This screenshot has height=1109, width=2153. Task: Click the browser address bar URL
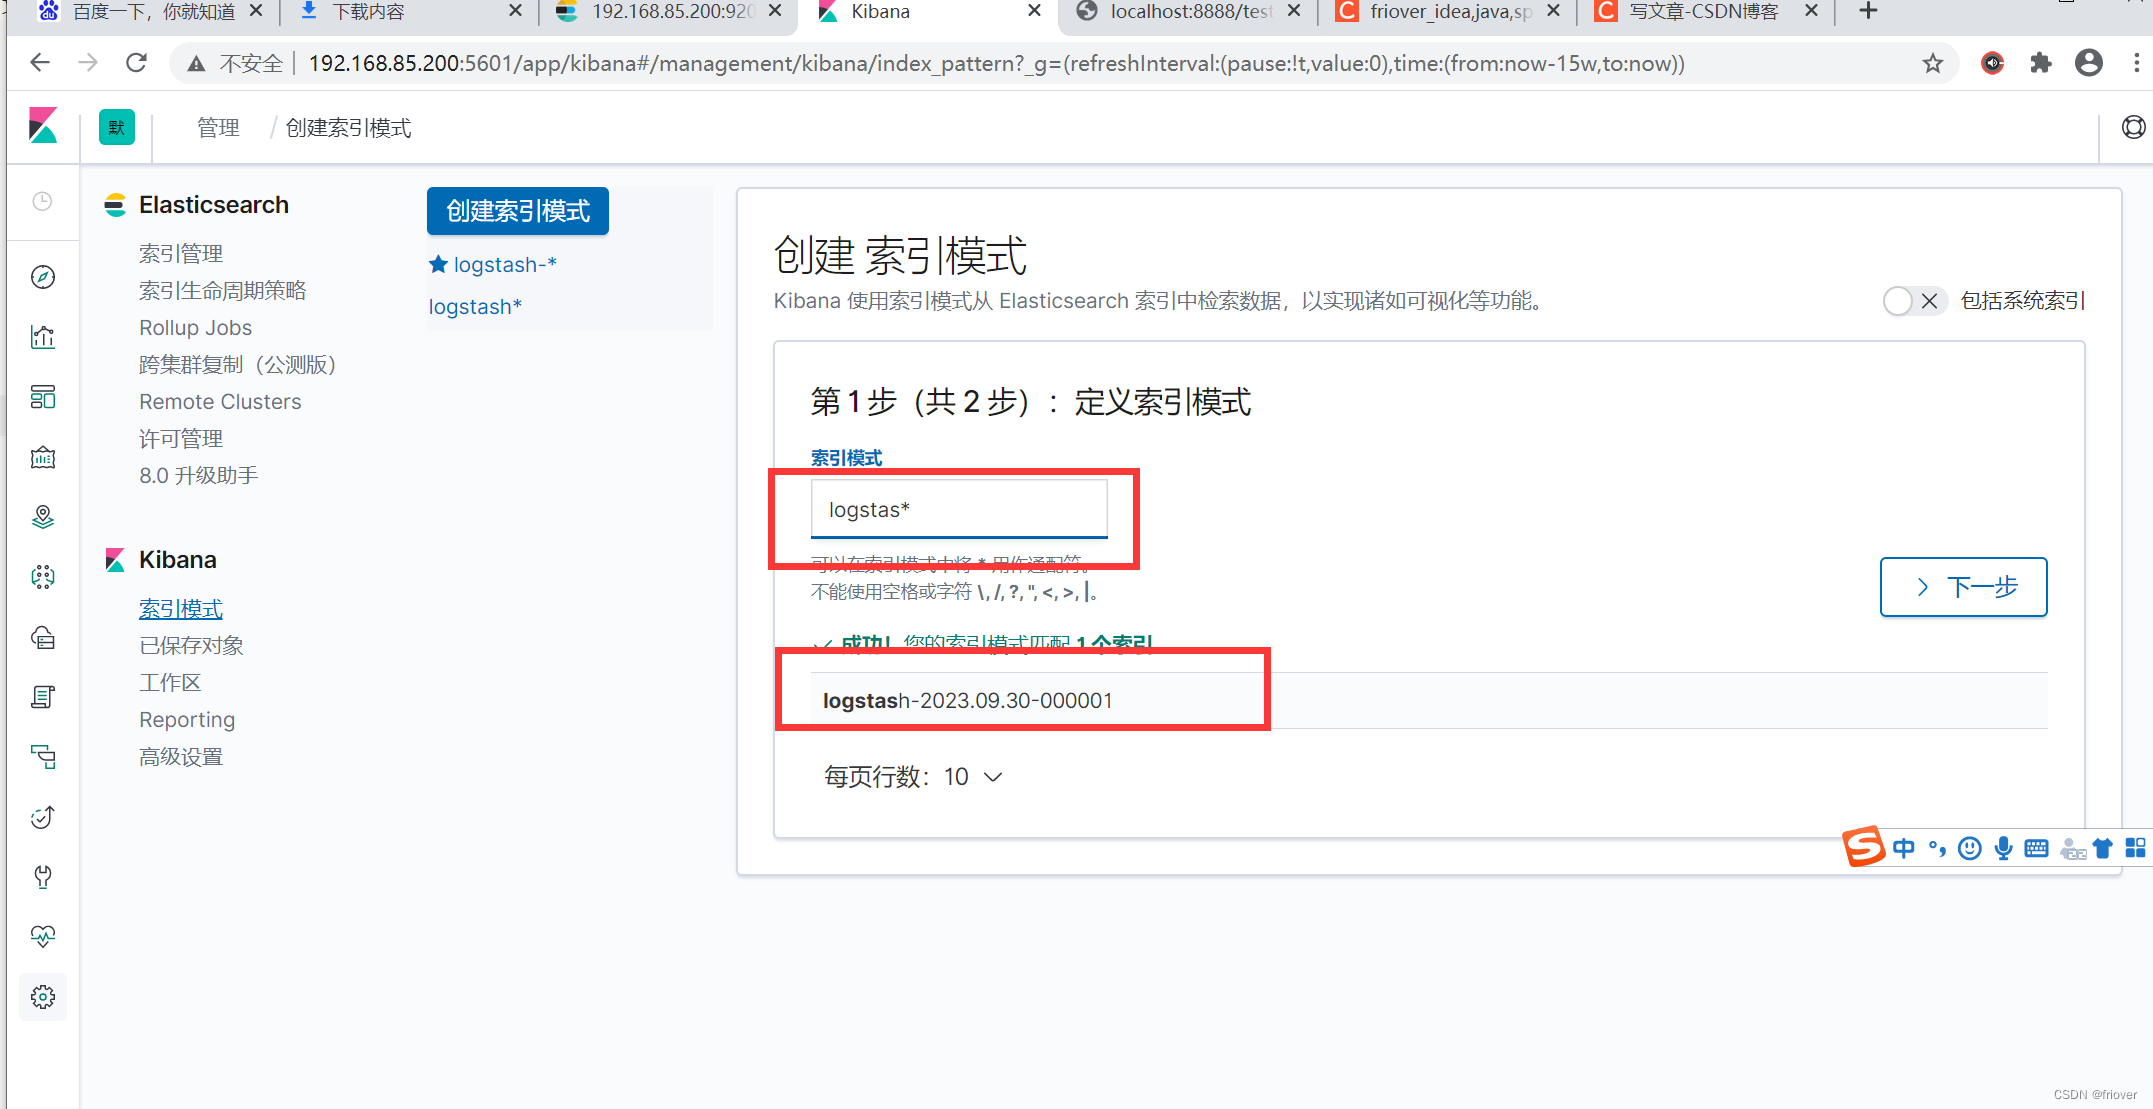(996, 63)
